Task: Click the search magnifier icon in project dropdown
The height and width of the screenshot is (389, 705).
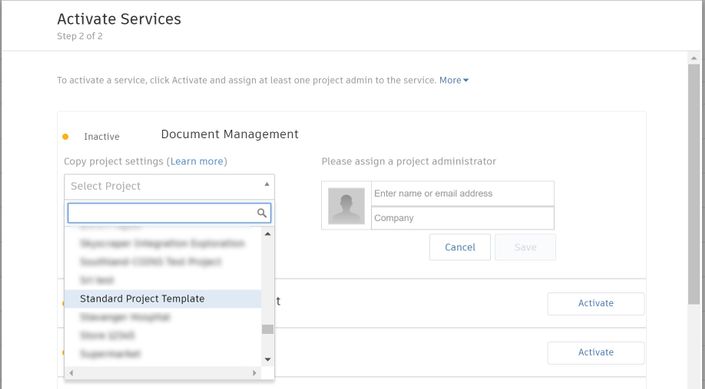Action: coord(262,213)
